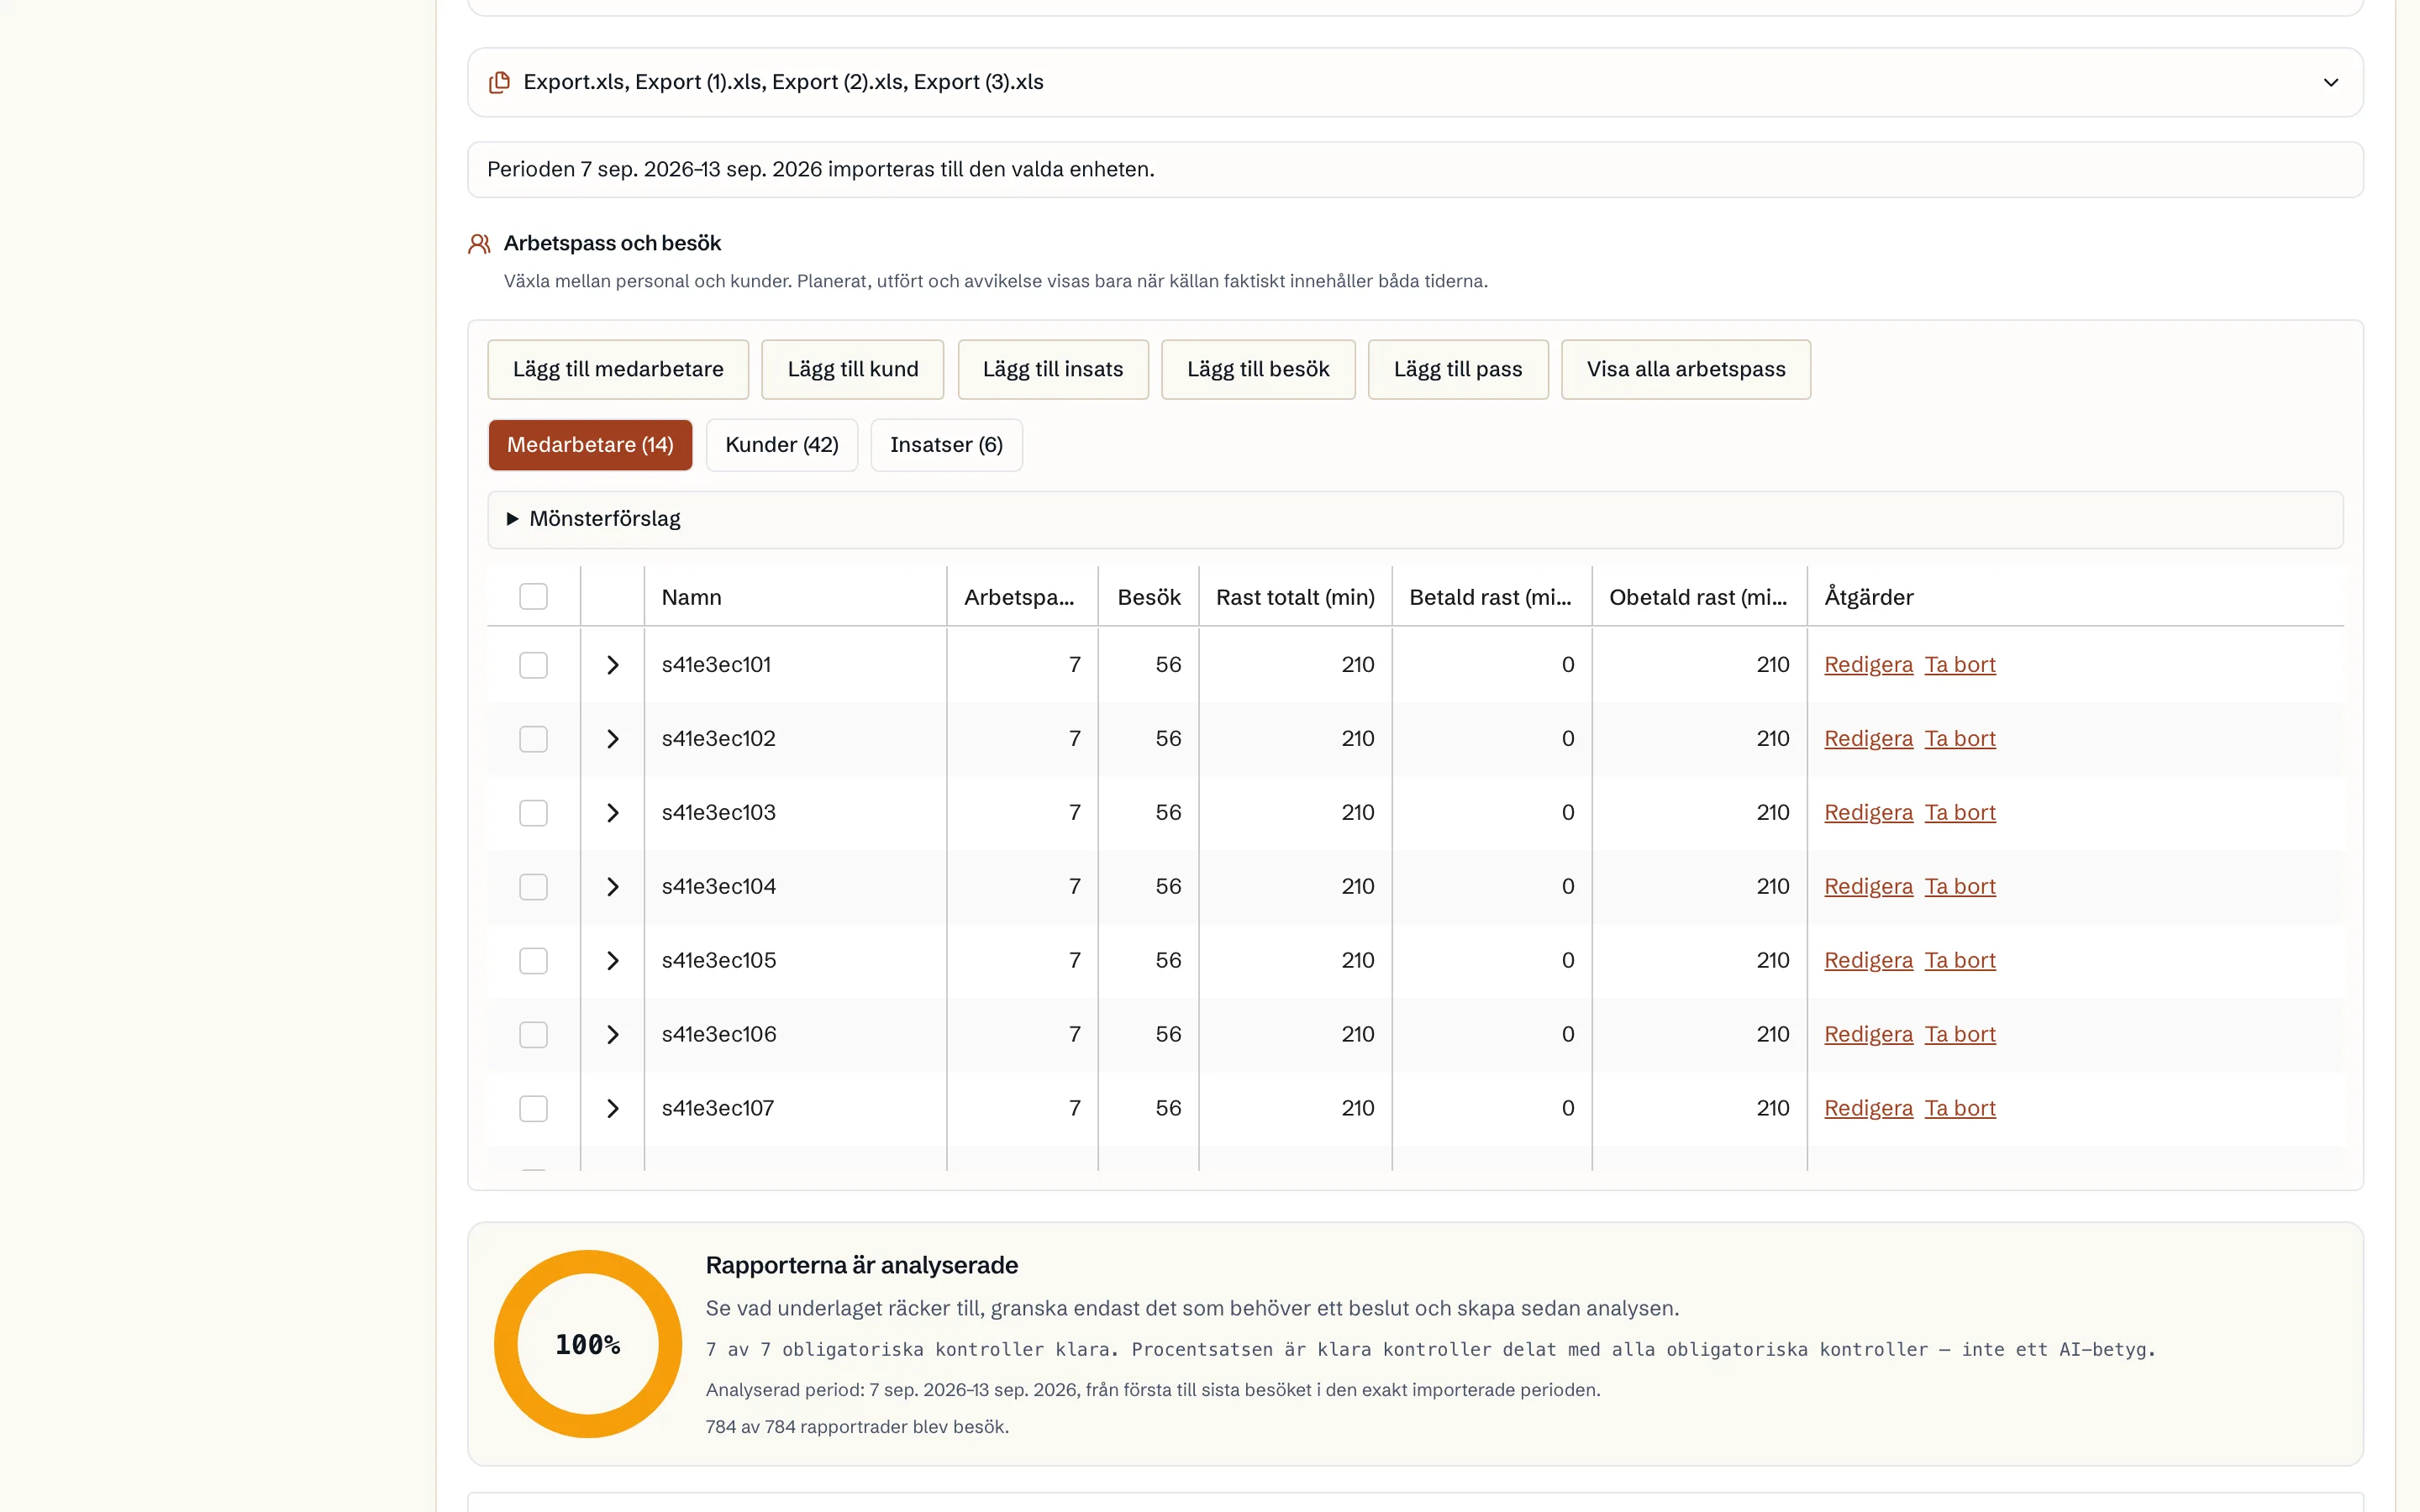Toggle the select-all checkbox in table header
Screen dimensions: 2420x1512
coord(533,597)
